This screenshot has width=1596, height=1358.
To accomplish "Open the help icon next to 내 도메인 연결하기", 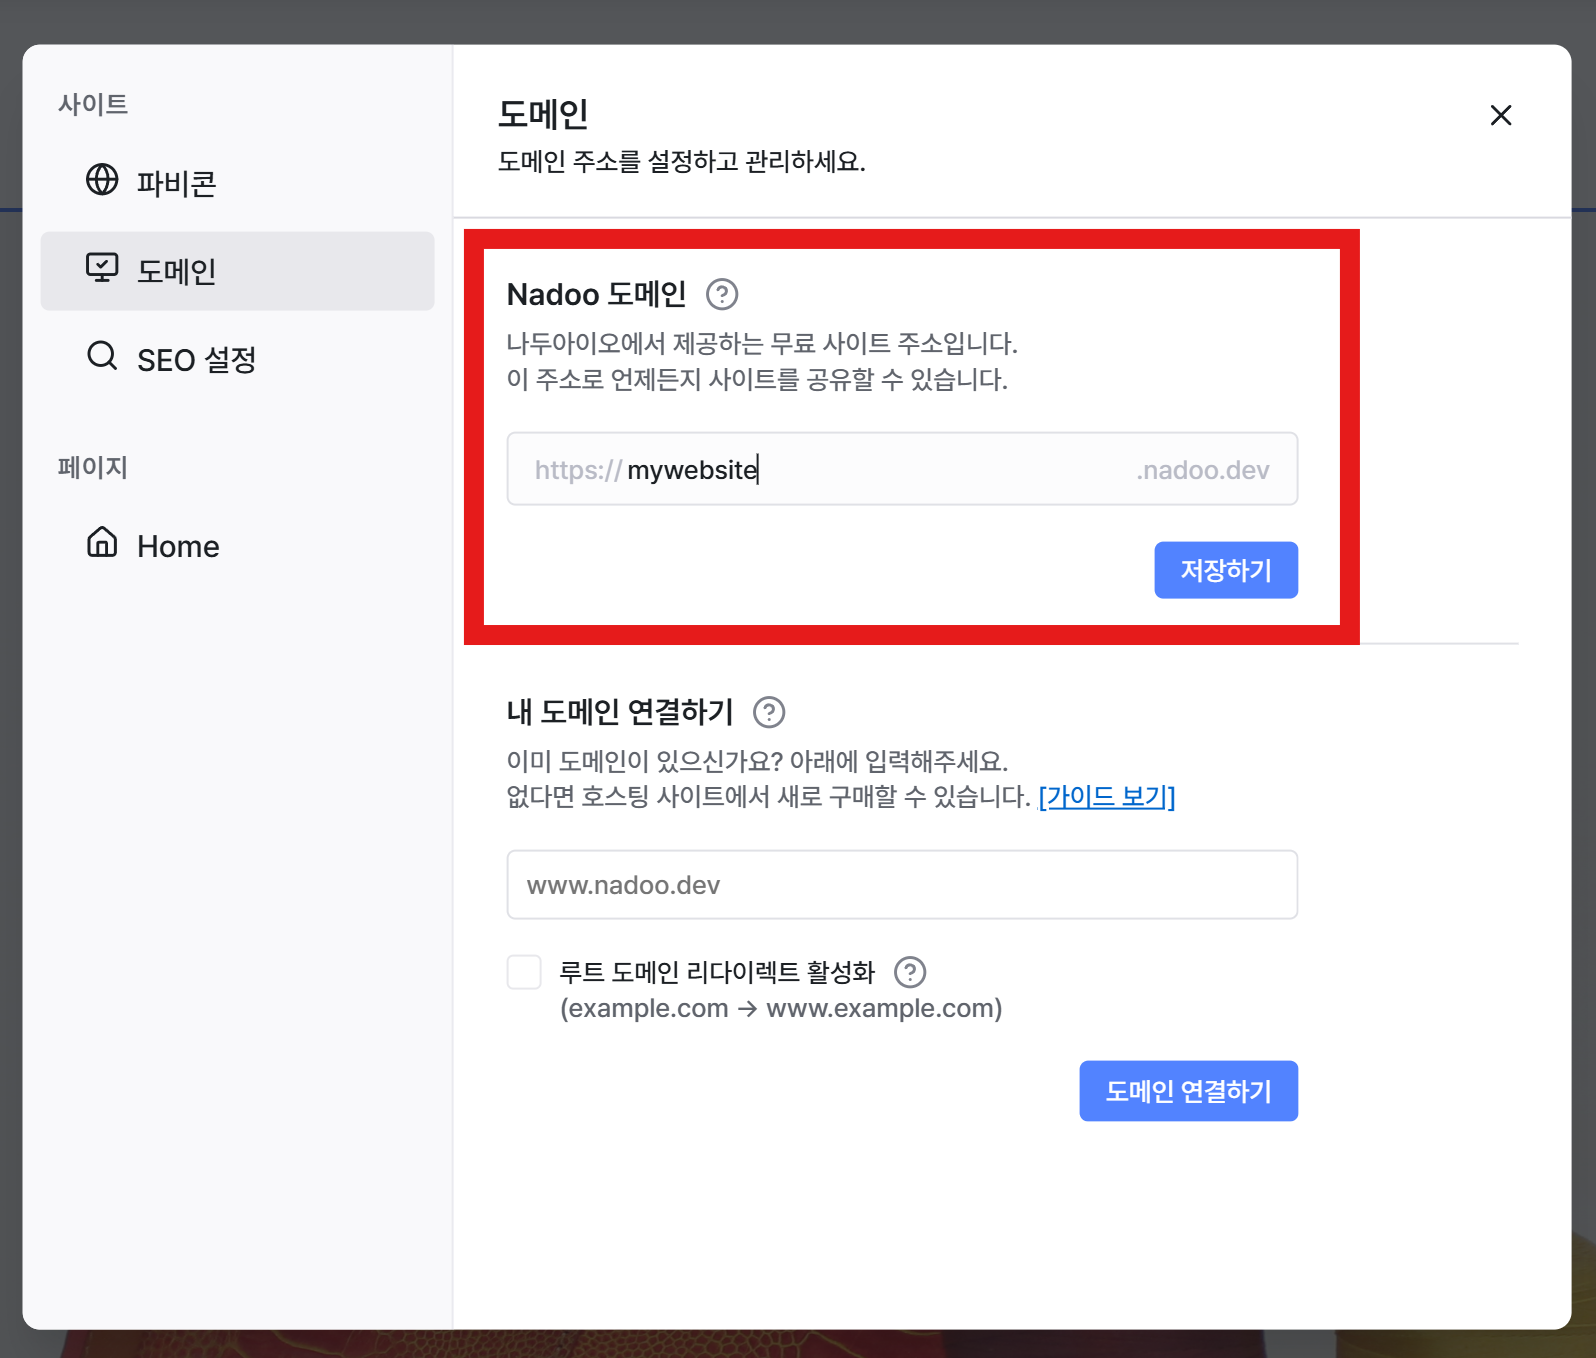I will click(769, 712).
